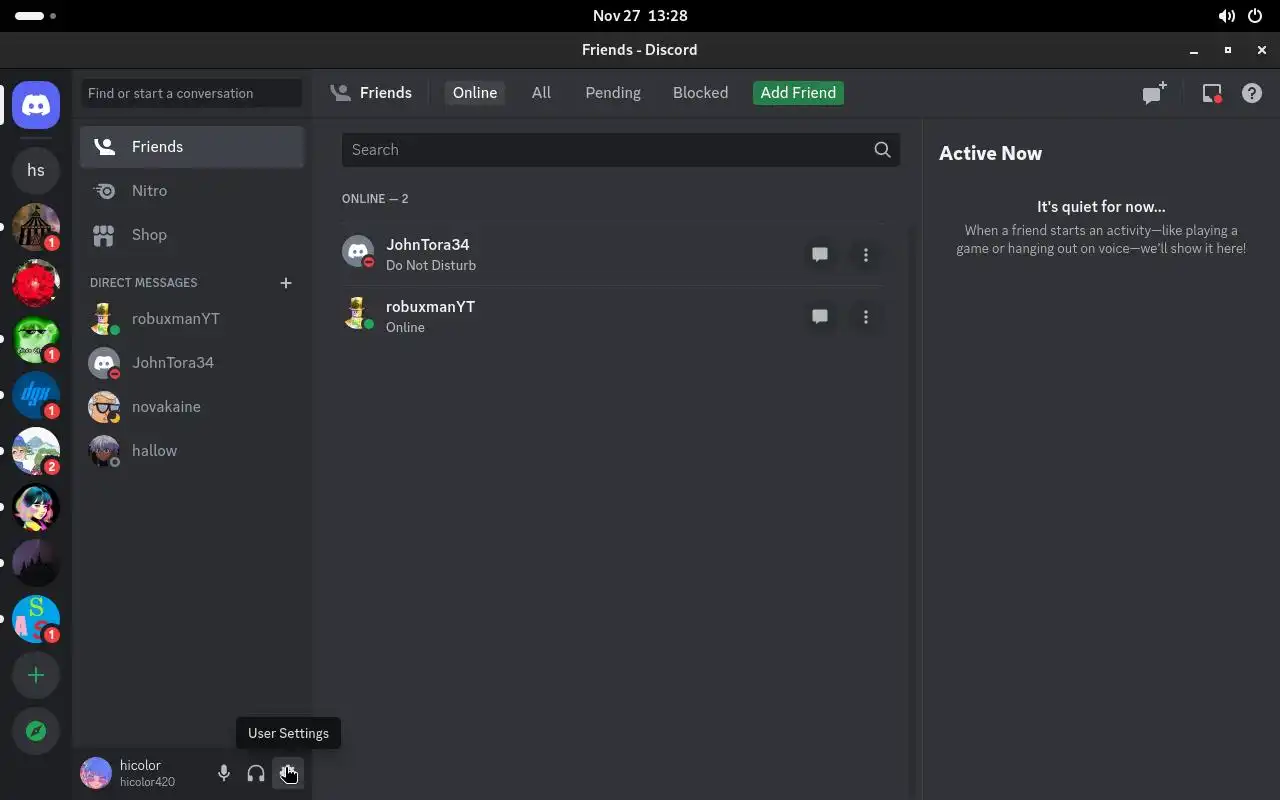
Task: Open the 'hs' server icon
Action: click(36, 170)
